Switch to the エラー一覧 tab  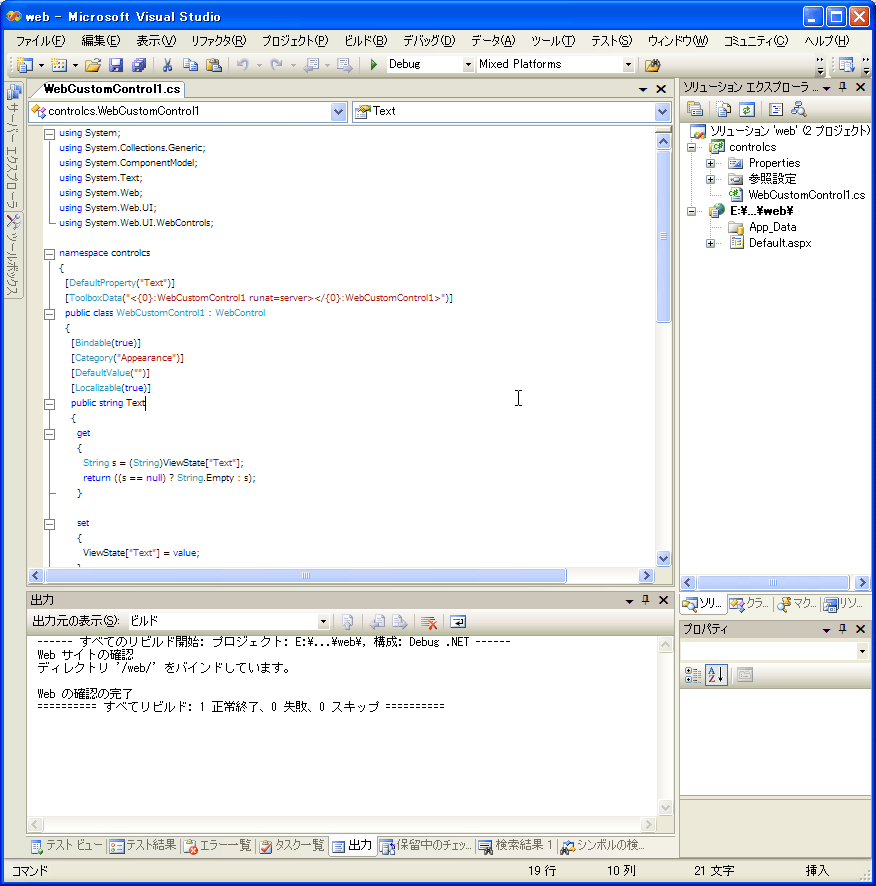[218, 845]
